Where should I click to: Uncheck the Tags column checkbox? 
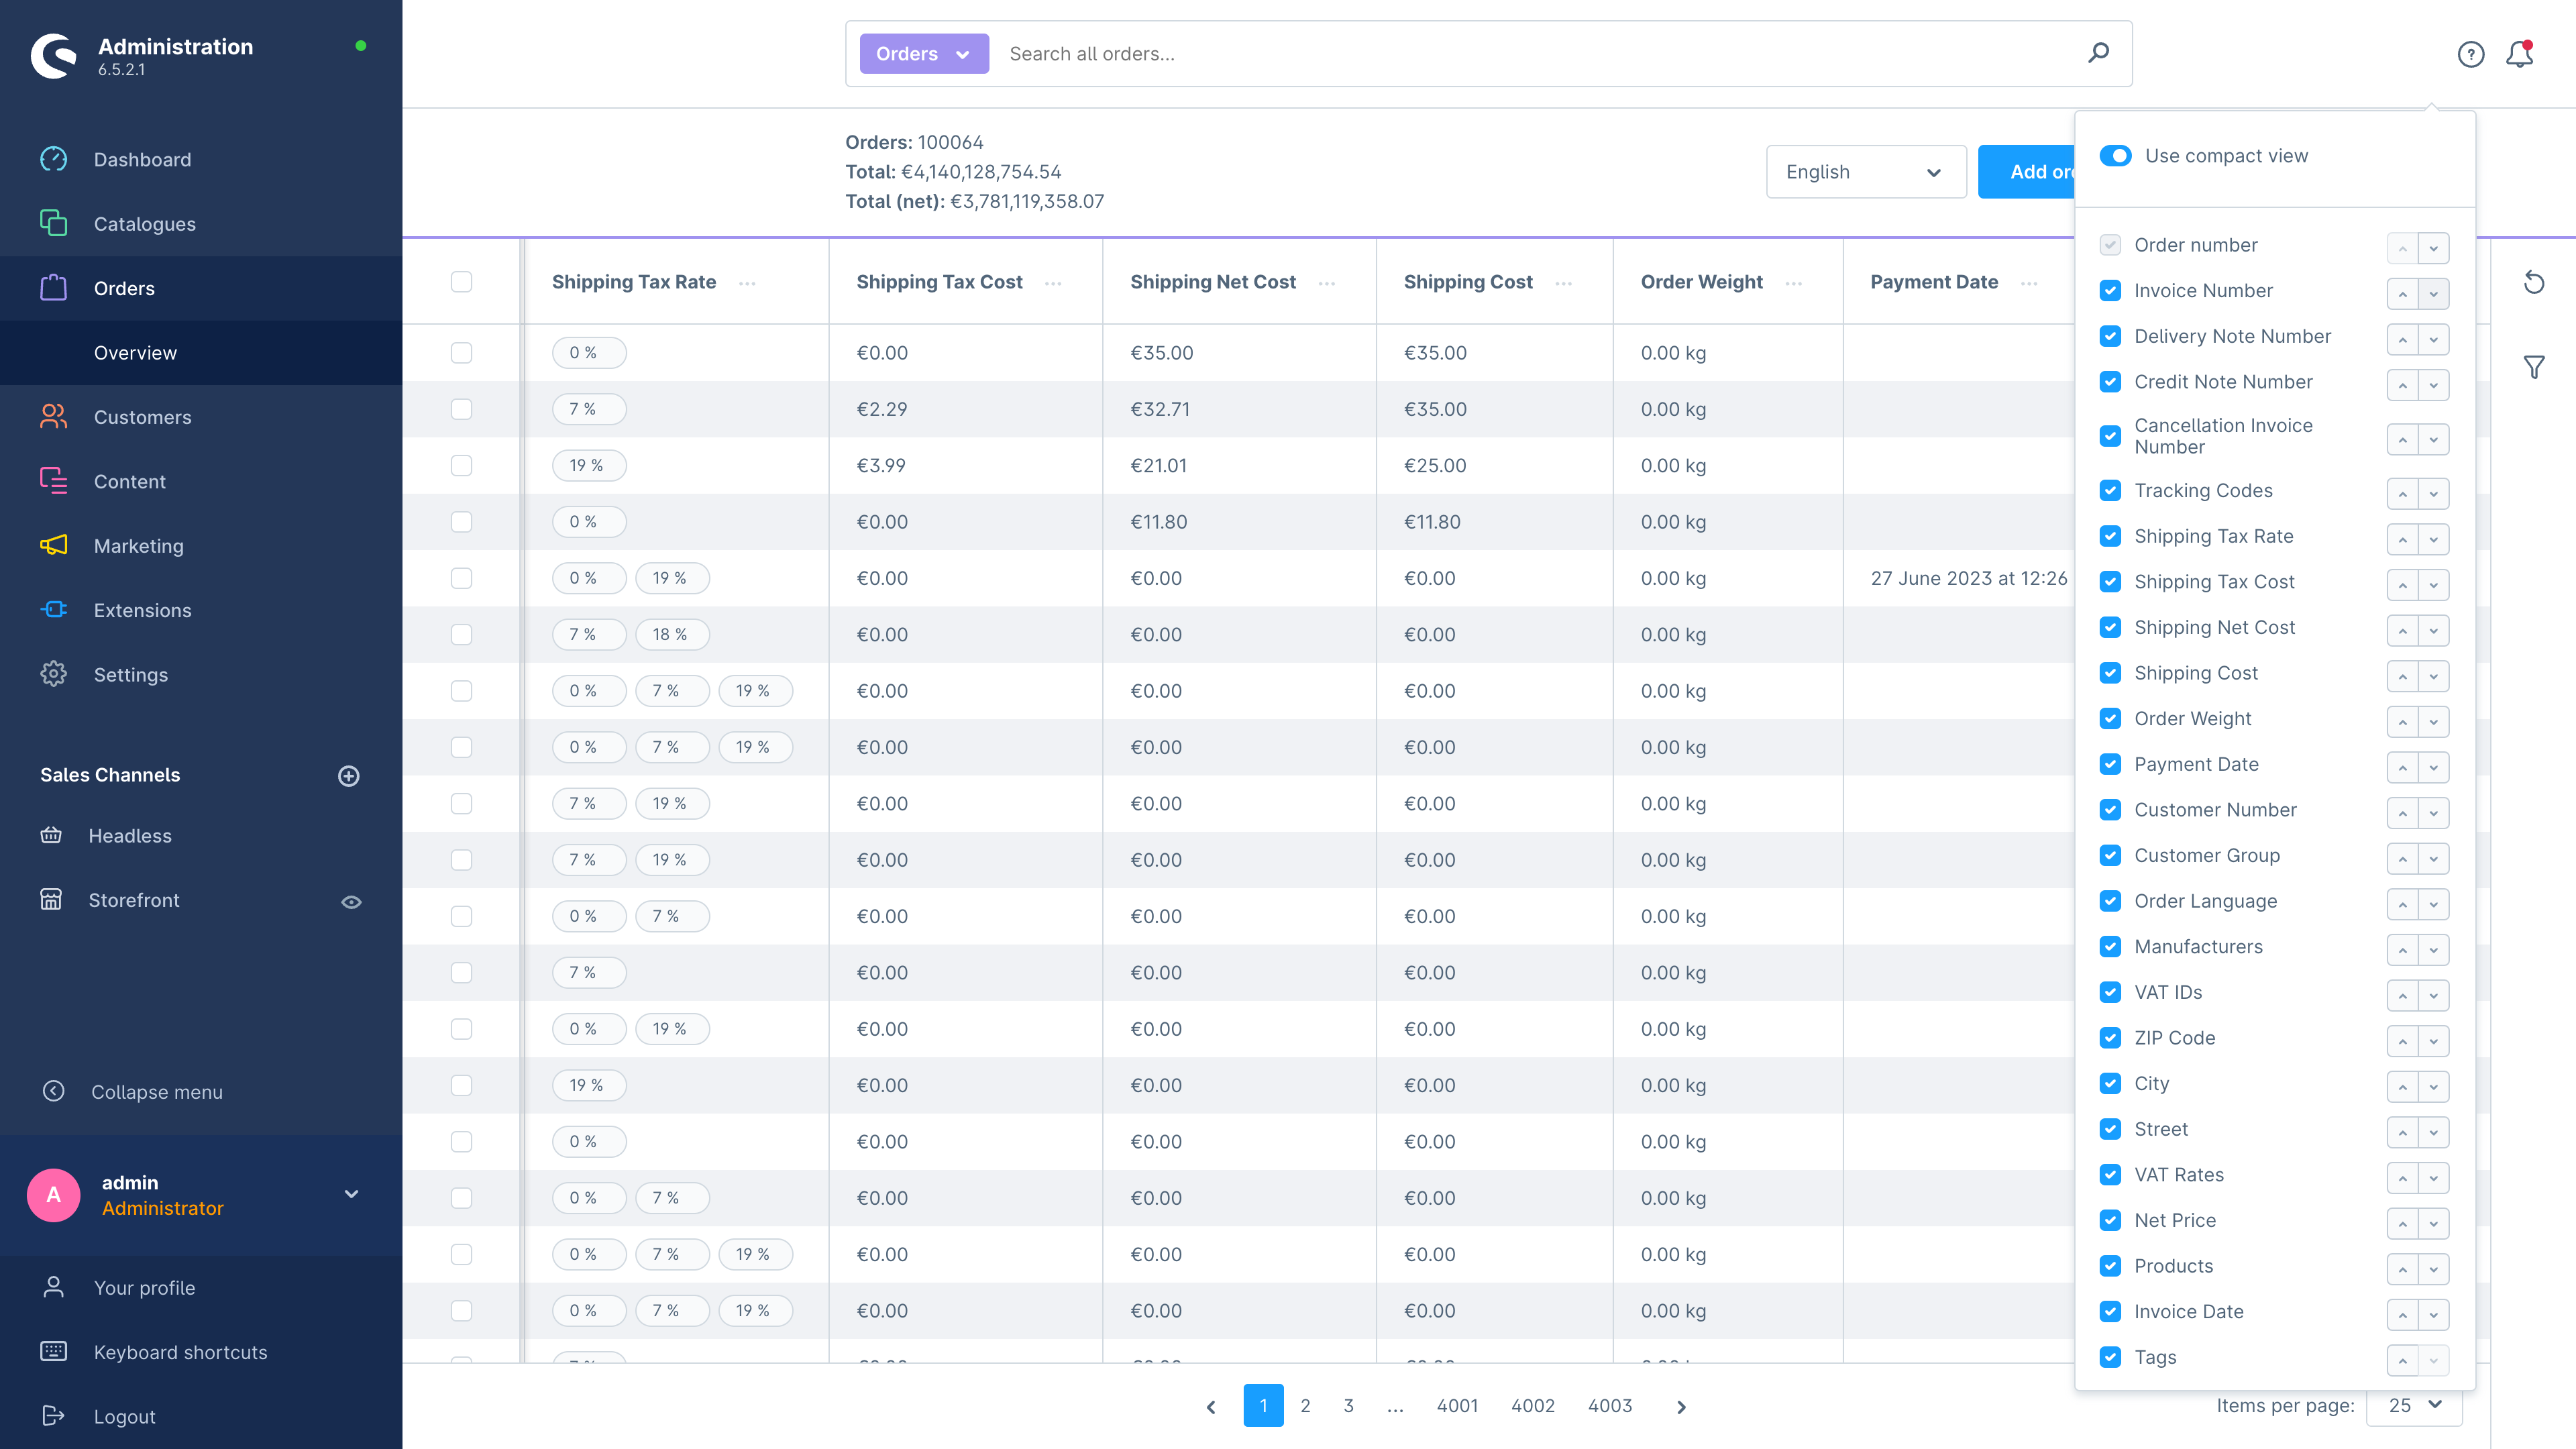pos(2110,1357)
